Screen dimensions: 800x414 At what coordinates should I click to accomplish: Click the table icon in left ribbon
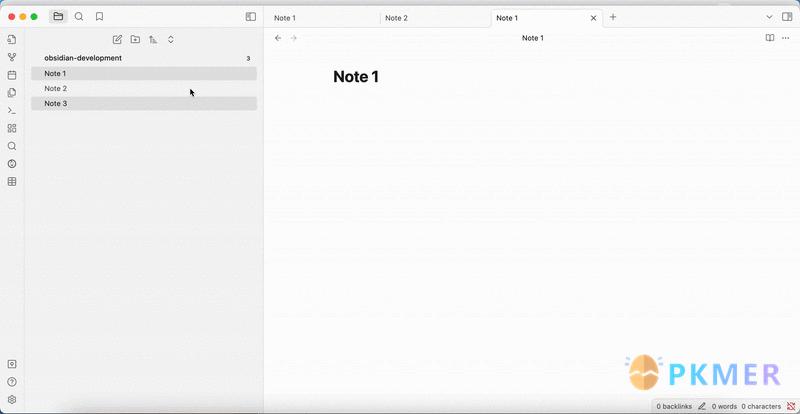tap(12, 182)
